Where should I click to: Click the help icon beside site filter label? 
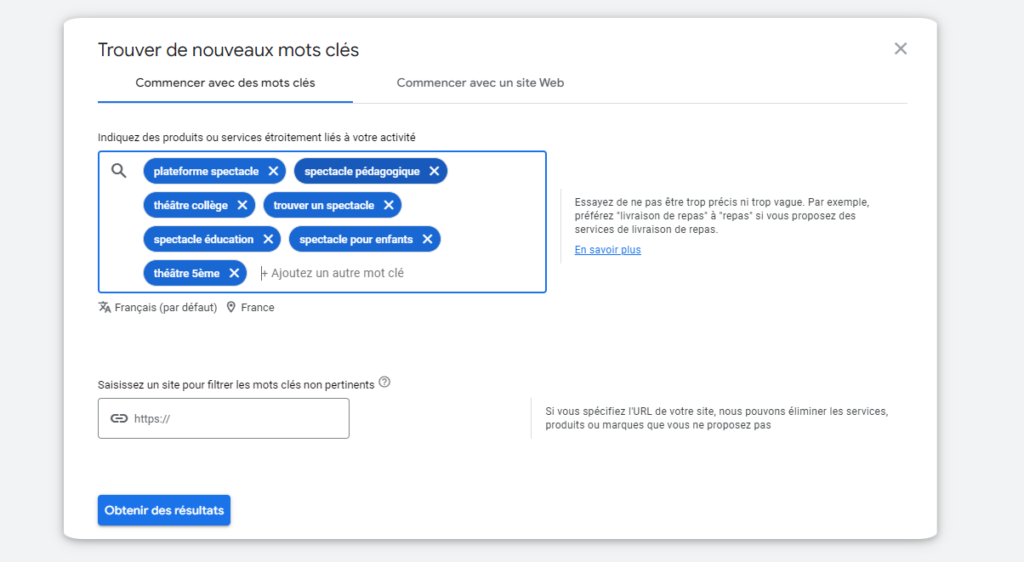[384, 382]
